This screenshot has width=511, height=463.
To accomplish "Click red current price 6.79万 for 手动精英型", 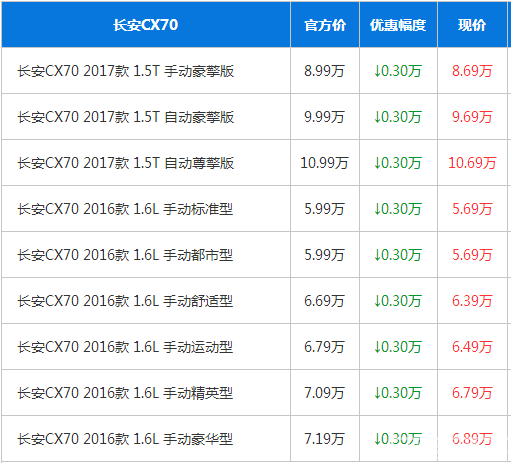I will tap(472, 393).
